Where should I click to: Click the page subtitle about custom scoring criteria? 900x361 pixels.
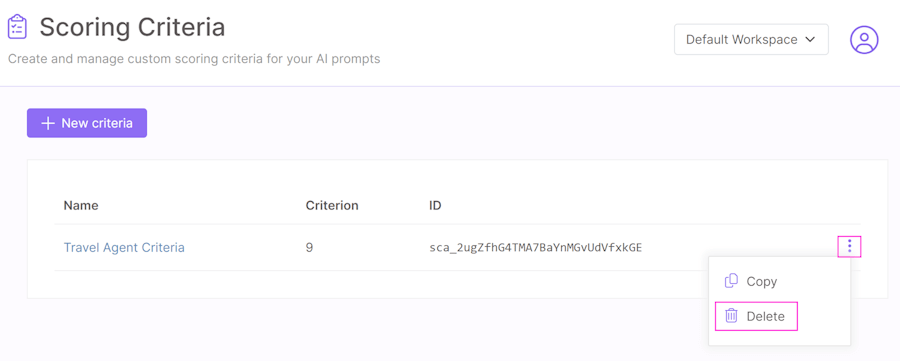coord(194,59)
